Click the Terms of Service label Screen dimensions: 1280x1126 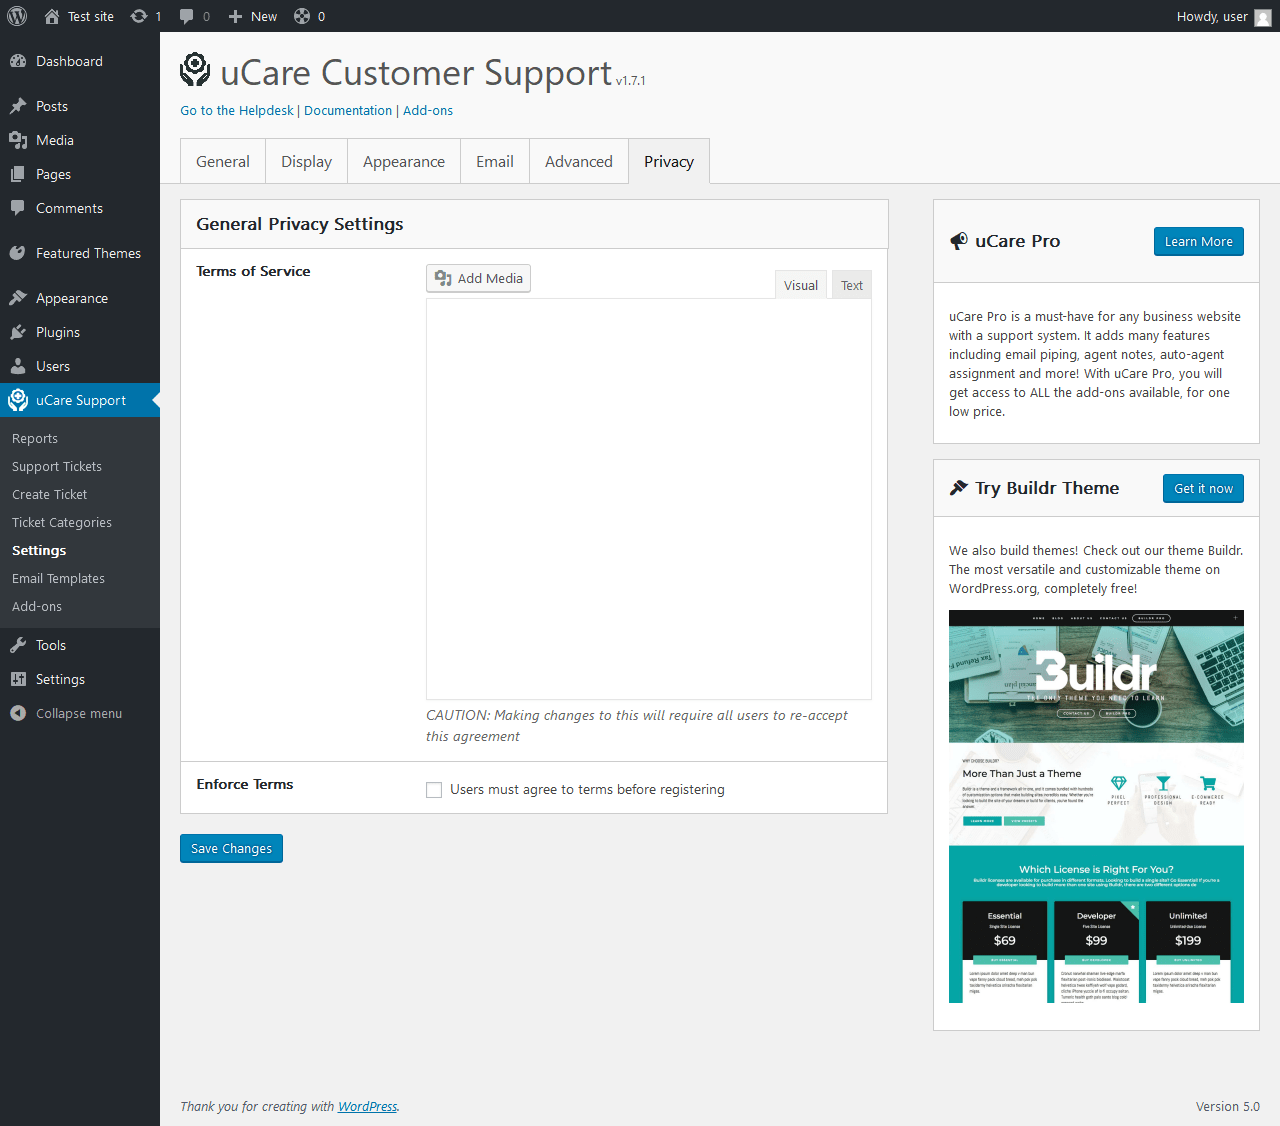253,271
